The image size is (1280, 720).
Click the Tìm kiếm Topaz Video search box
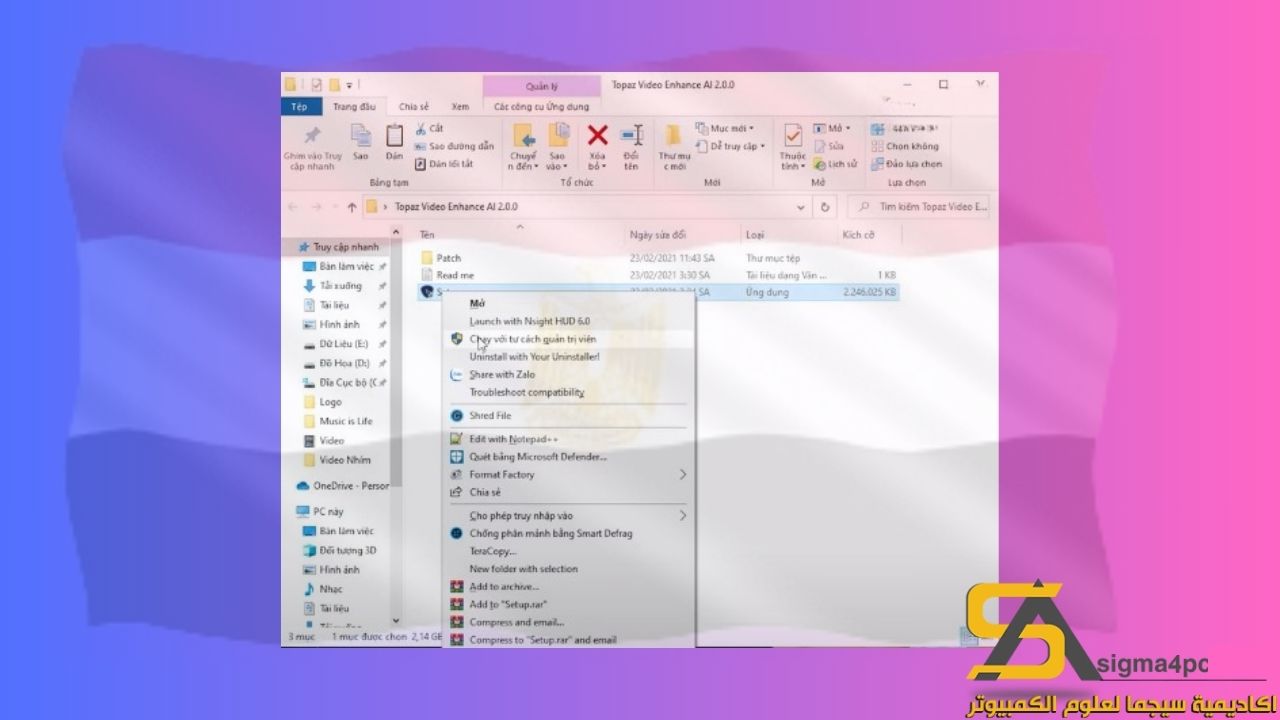coord(920,207)
